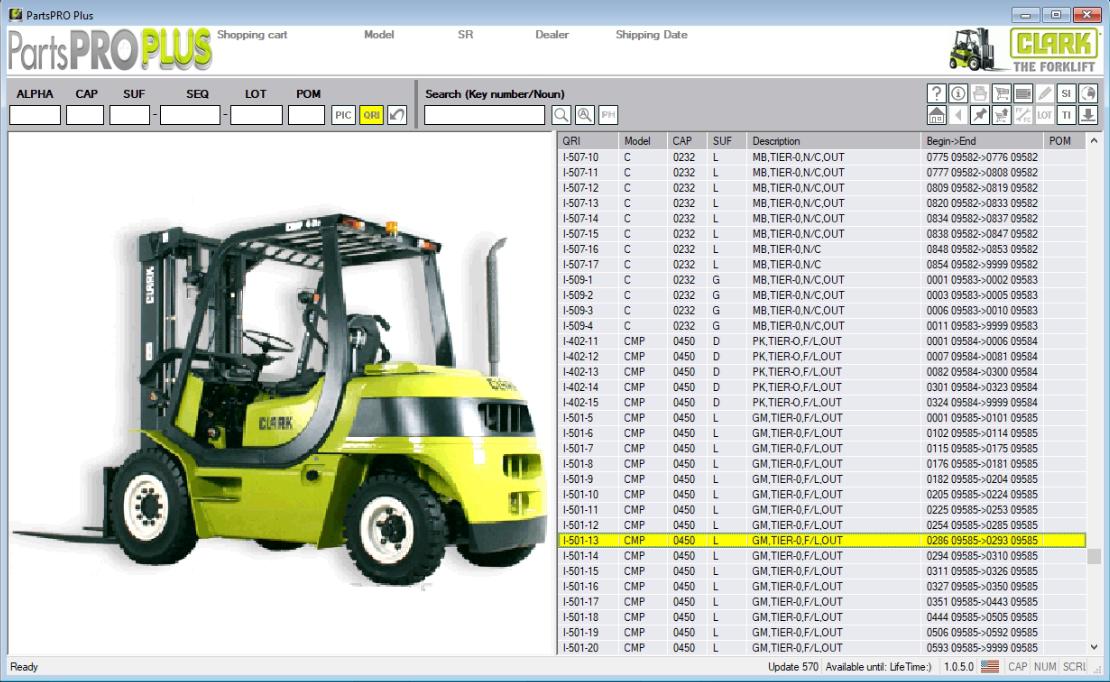The width and height of the screenshot is (1110, 682).
Task: Click the printer icon
Action: pos(980,93)
